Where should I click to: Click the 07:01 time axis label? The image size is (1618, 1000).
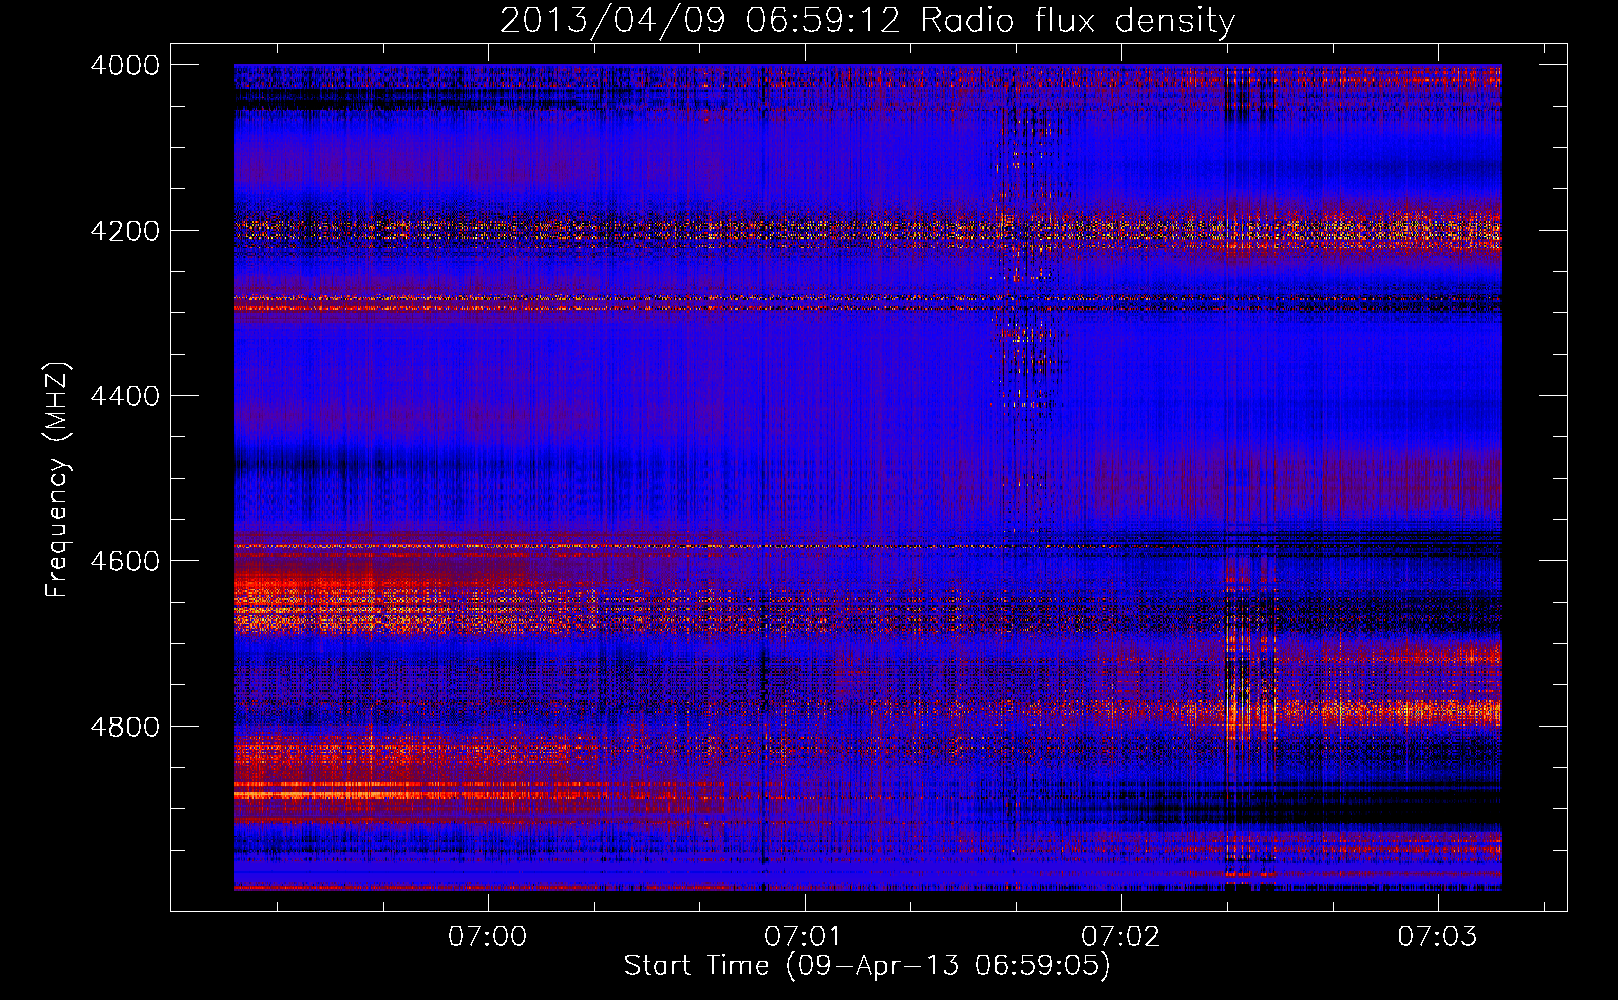(x=804, y=937)
